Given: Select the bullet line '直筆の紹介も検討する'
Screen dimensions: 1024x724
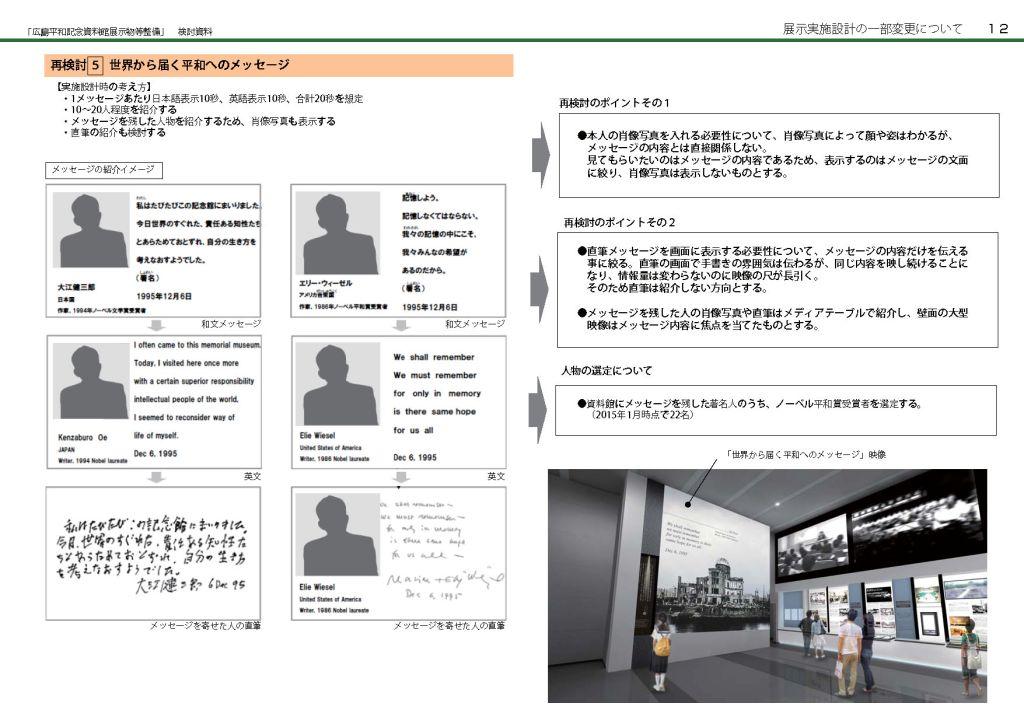Looking at the screenshot, I should point(114,133).
